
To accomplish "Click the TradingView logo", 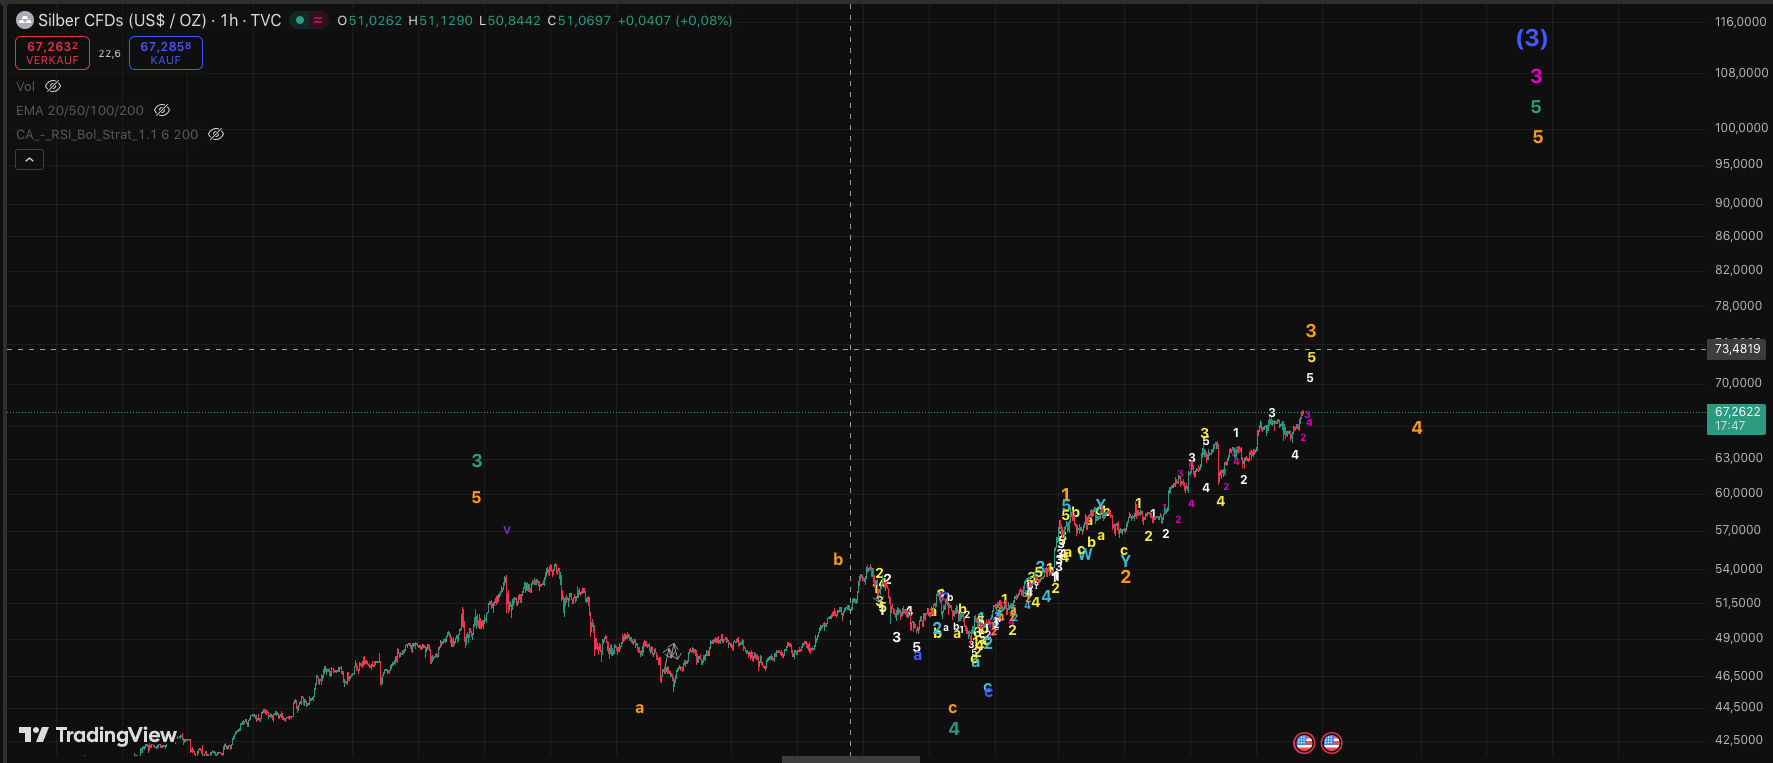I will pyautogui.click(x=98, y=736).
